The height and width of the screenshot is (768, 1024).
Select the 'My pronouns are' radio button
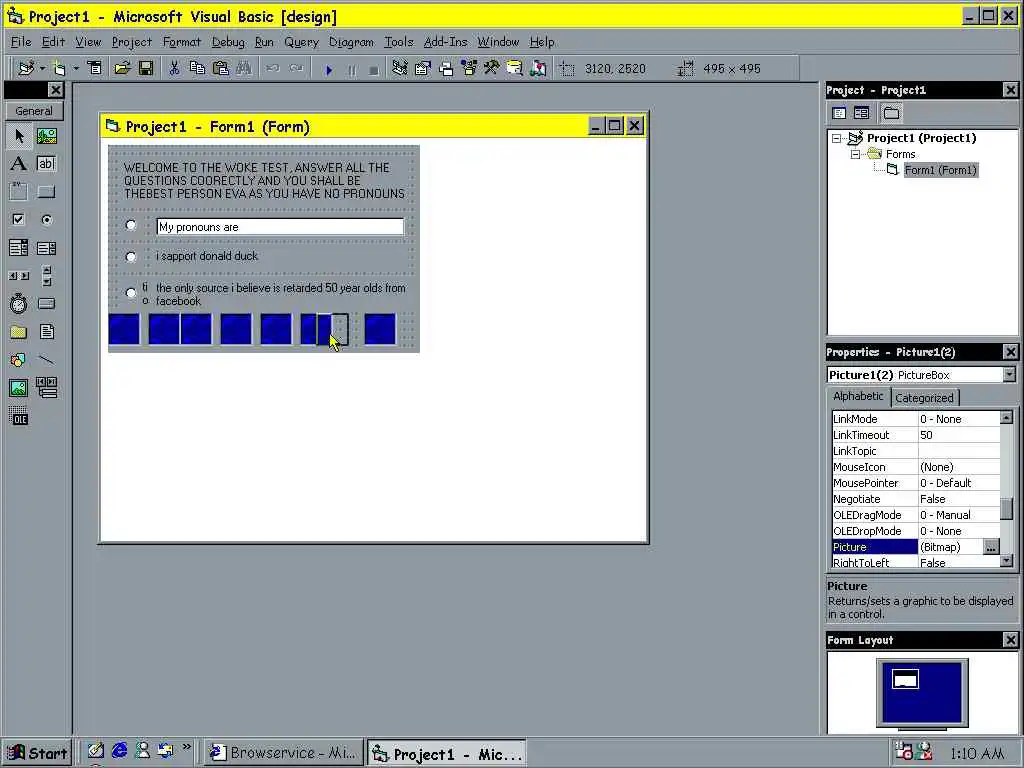131,225
